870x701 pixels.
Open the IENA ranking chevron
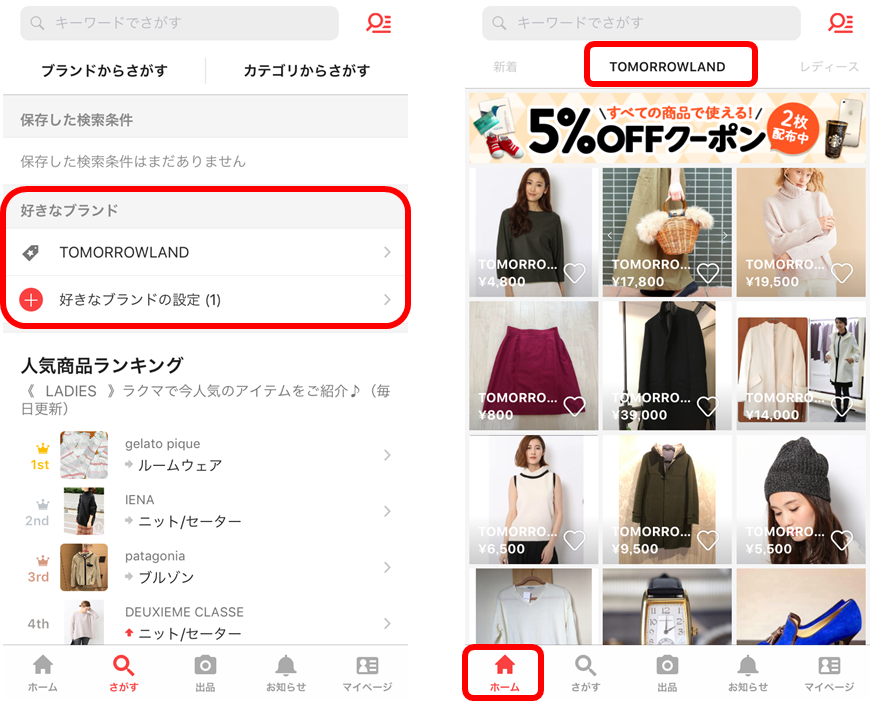pos(387,511)
